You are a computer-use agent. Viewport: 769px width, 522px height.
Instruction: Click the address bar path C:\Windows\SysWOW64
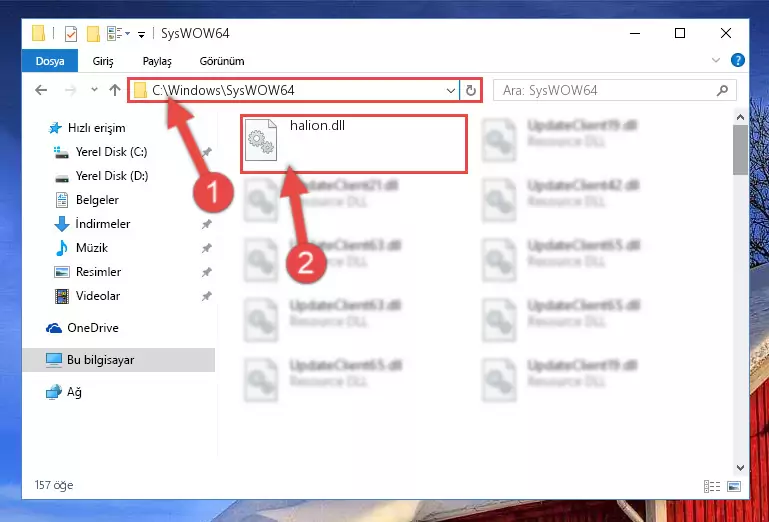(223, 90)
